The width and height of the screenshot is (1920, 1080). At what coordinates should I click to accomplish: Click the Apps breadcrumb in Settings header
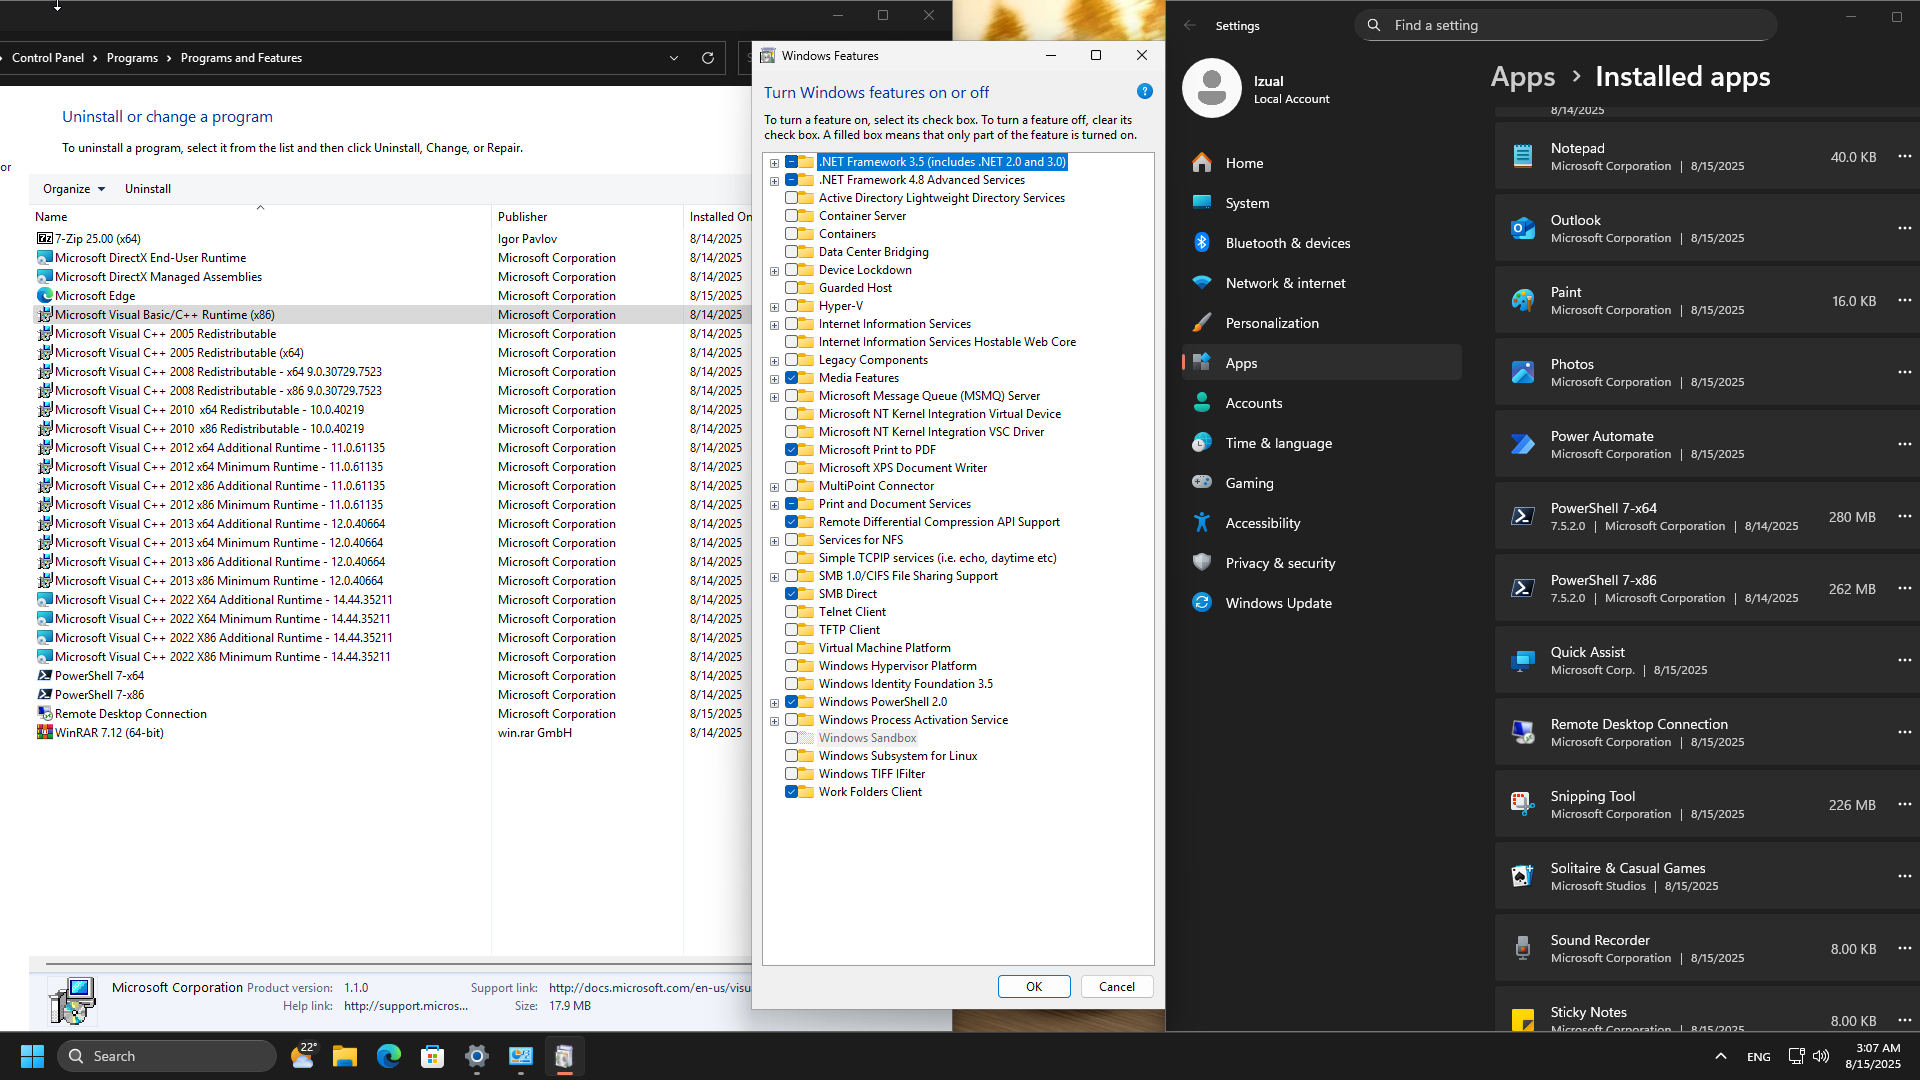tap(1522, 77)
